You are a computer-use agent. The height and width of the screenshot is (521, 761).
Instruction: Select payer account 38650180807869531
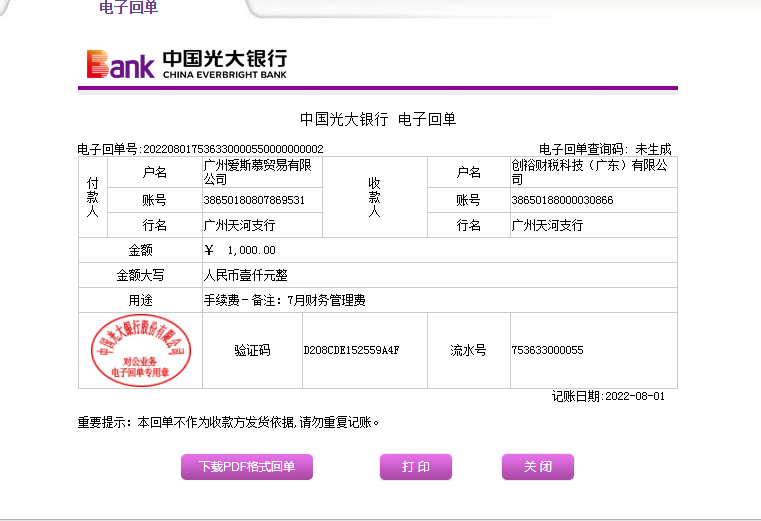(x=254, y=200)
